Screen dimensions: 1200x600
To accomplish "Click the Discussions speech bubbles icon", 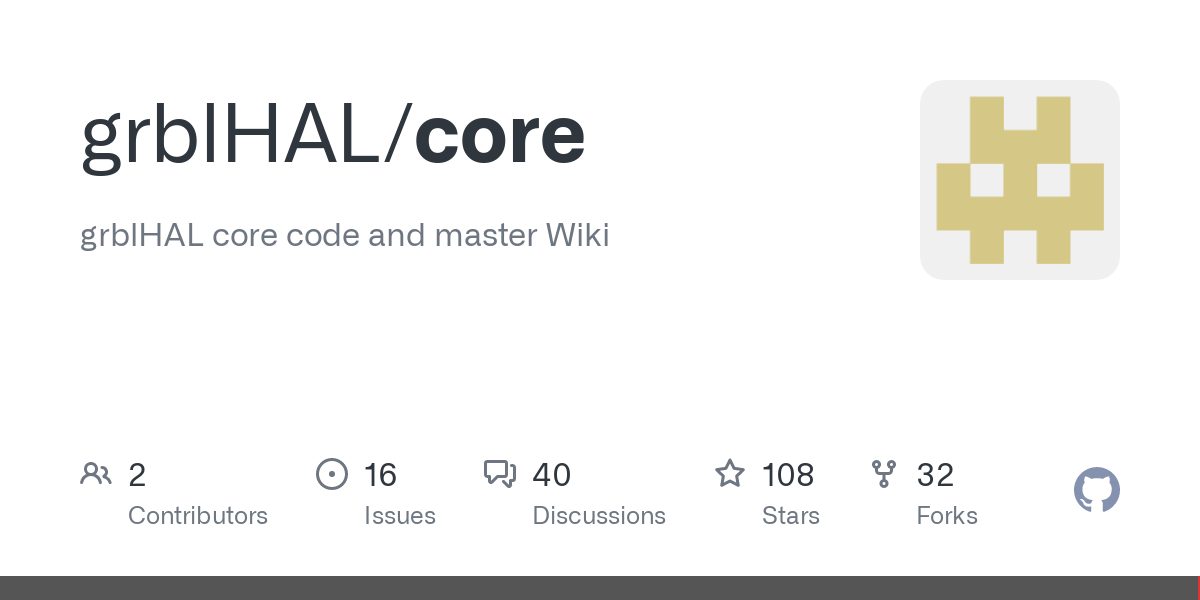I will [x=500, y=474].
